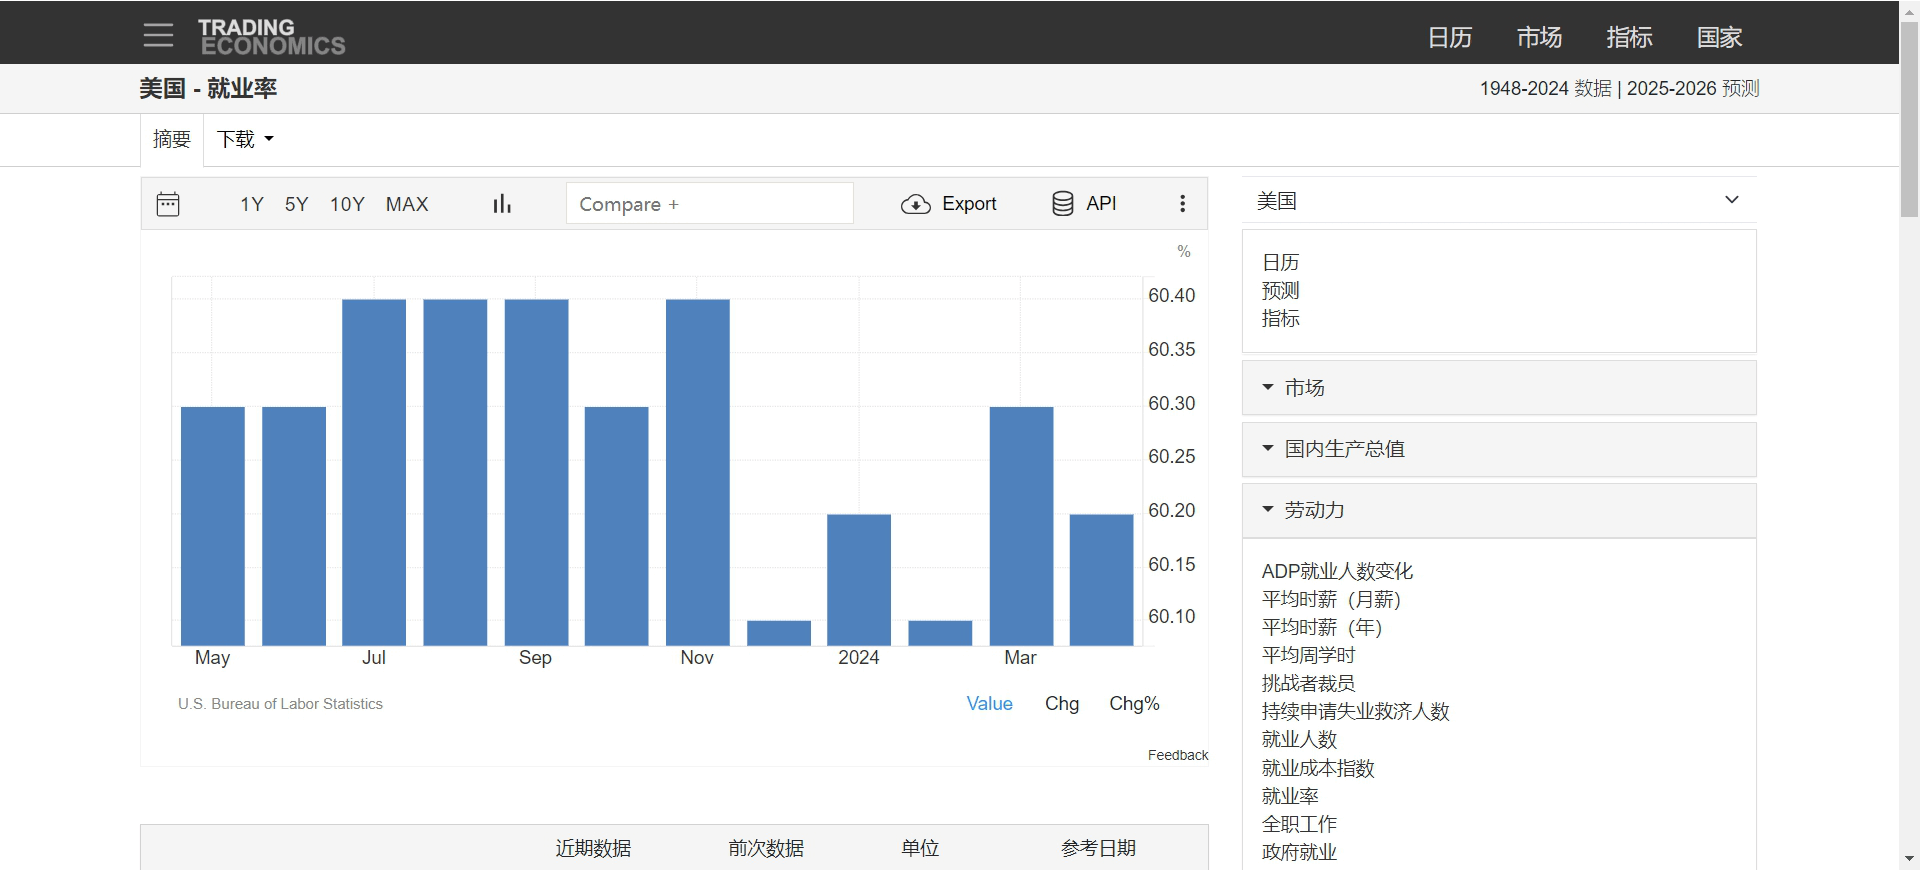Open the 市场 top navigation item
The width and height of the screenshot is (1920, 870).
pos(1539,38)
